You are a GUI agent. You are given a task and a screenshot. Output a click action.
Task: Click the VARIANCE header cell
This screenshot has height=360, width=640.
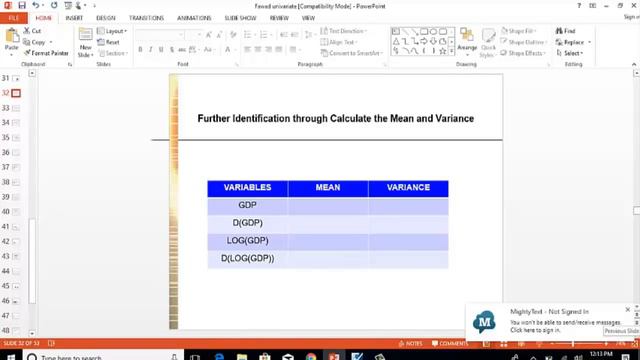(408, 188)
